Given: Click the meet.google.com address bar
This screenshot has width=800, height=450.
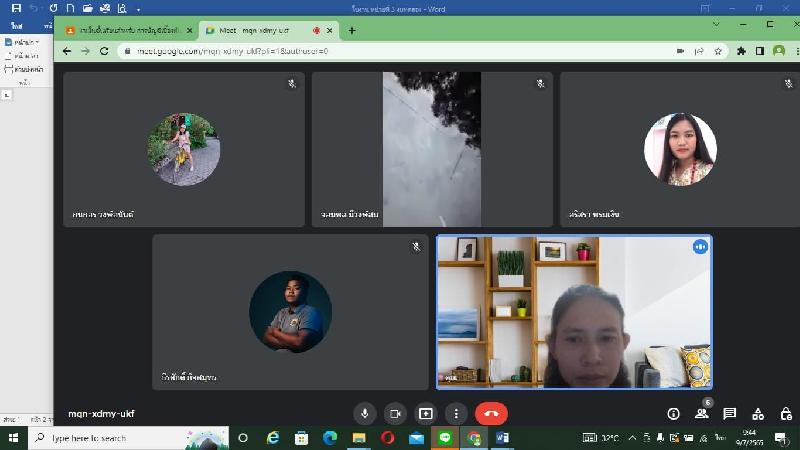Looking at the screenshot, I should tap(400, 51).
